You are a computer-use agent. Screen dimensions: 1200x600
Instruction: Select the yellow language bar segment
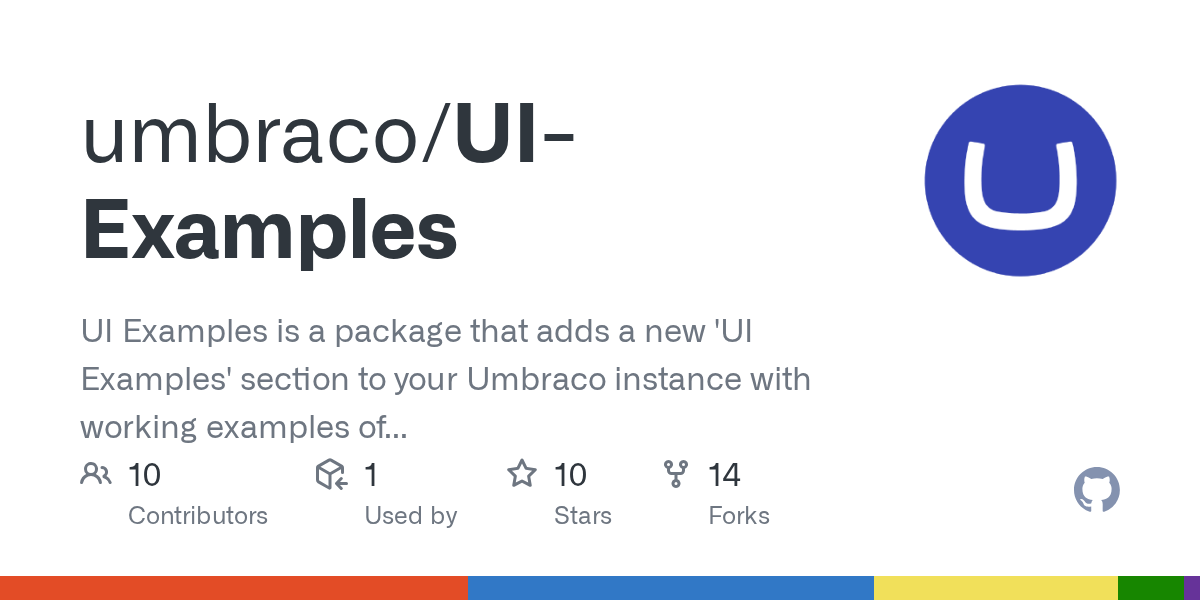(995, 588)
